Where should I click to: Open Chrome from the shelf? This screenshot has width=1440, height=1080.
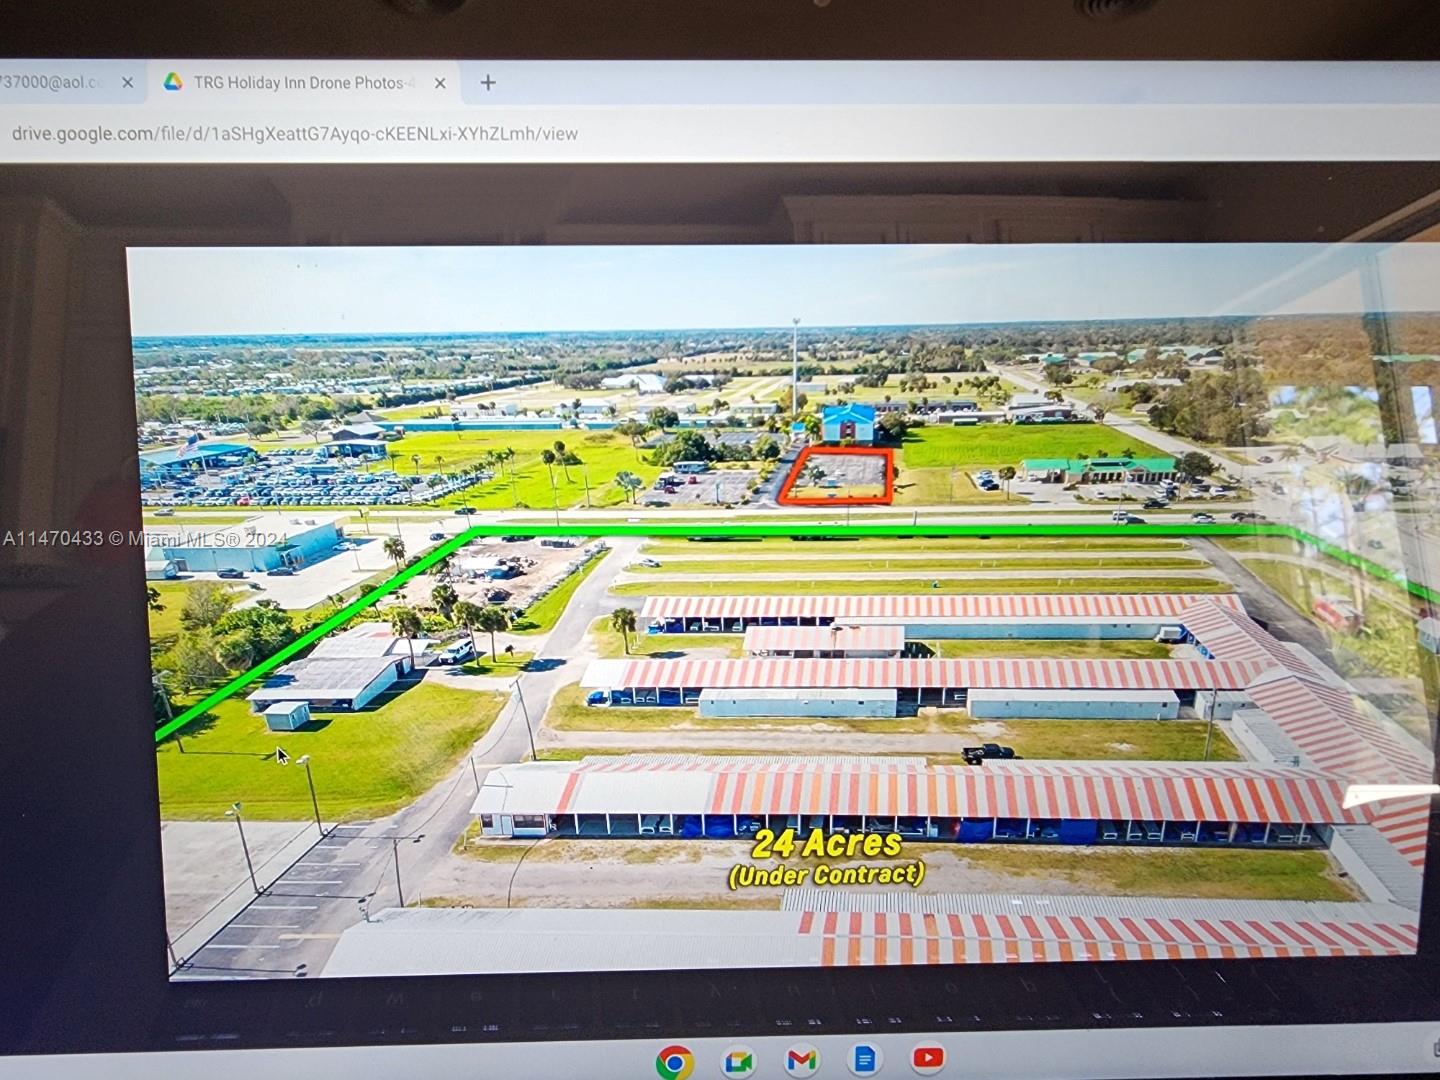(x=675, y=1060)
